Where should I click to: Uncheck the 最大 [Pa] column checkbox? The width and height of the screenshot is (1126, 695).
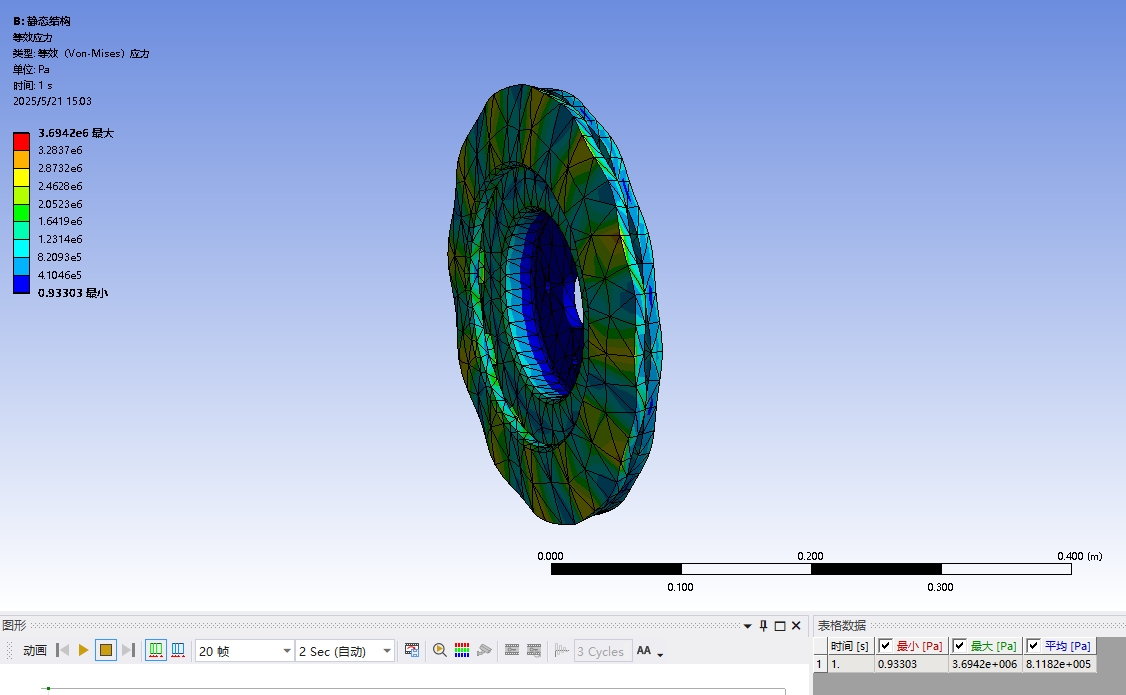point(959,646)
